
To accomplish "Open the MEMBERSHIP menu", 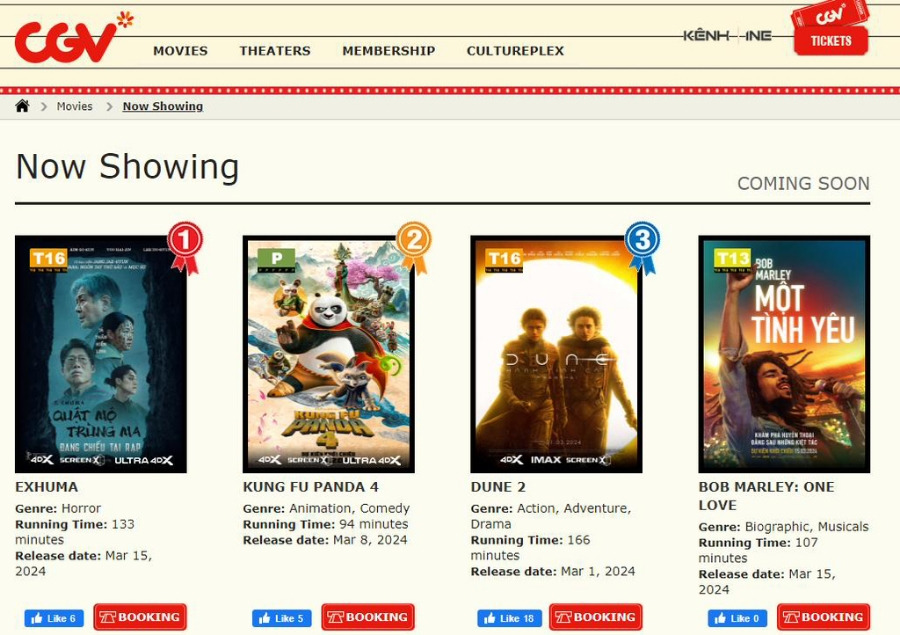I will [389, 51].
